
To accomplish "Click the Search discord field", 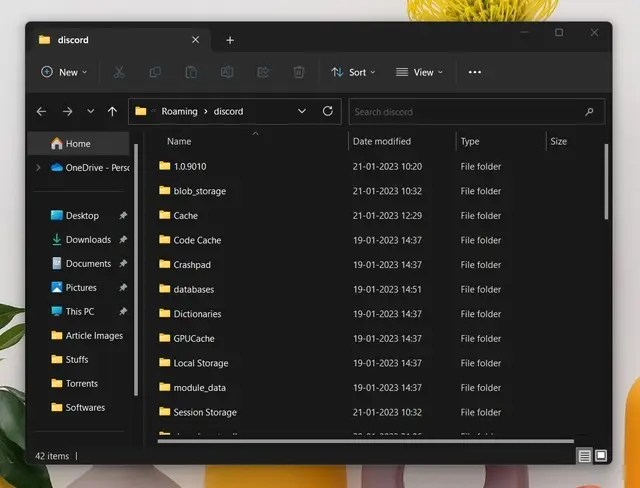I will (477, 111).
